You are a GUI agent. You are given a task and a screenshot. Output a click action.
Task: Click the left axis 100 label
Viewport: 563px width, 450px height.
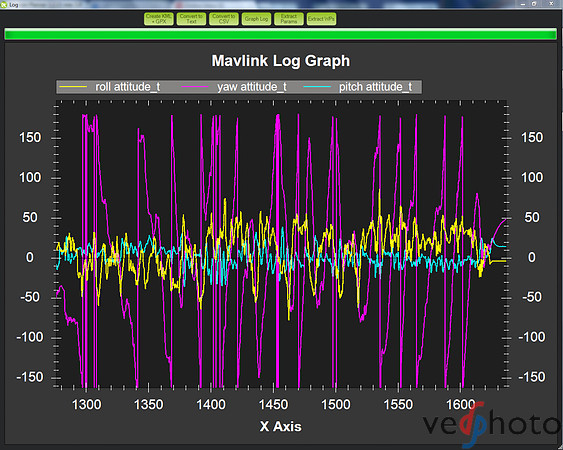(x=30, y=177)
